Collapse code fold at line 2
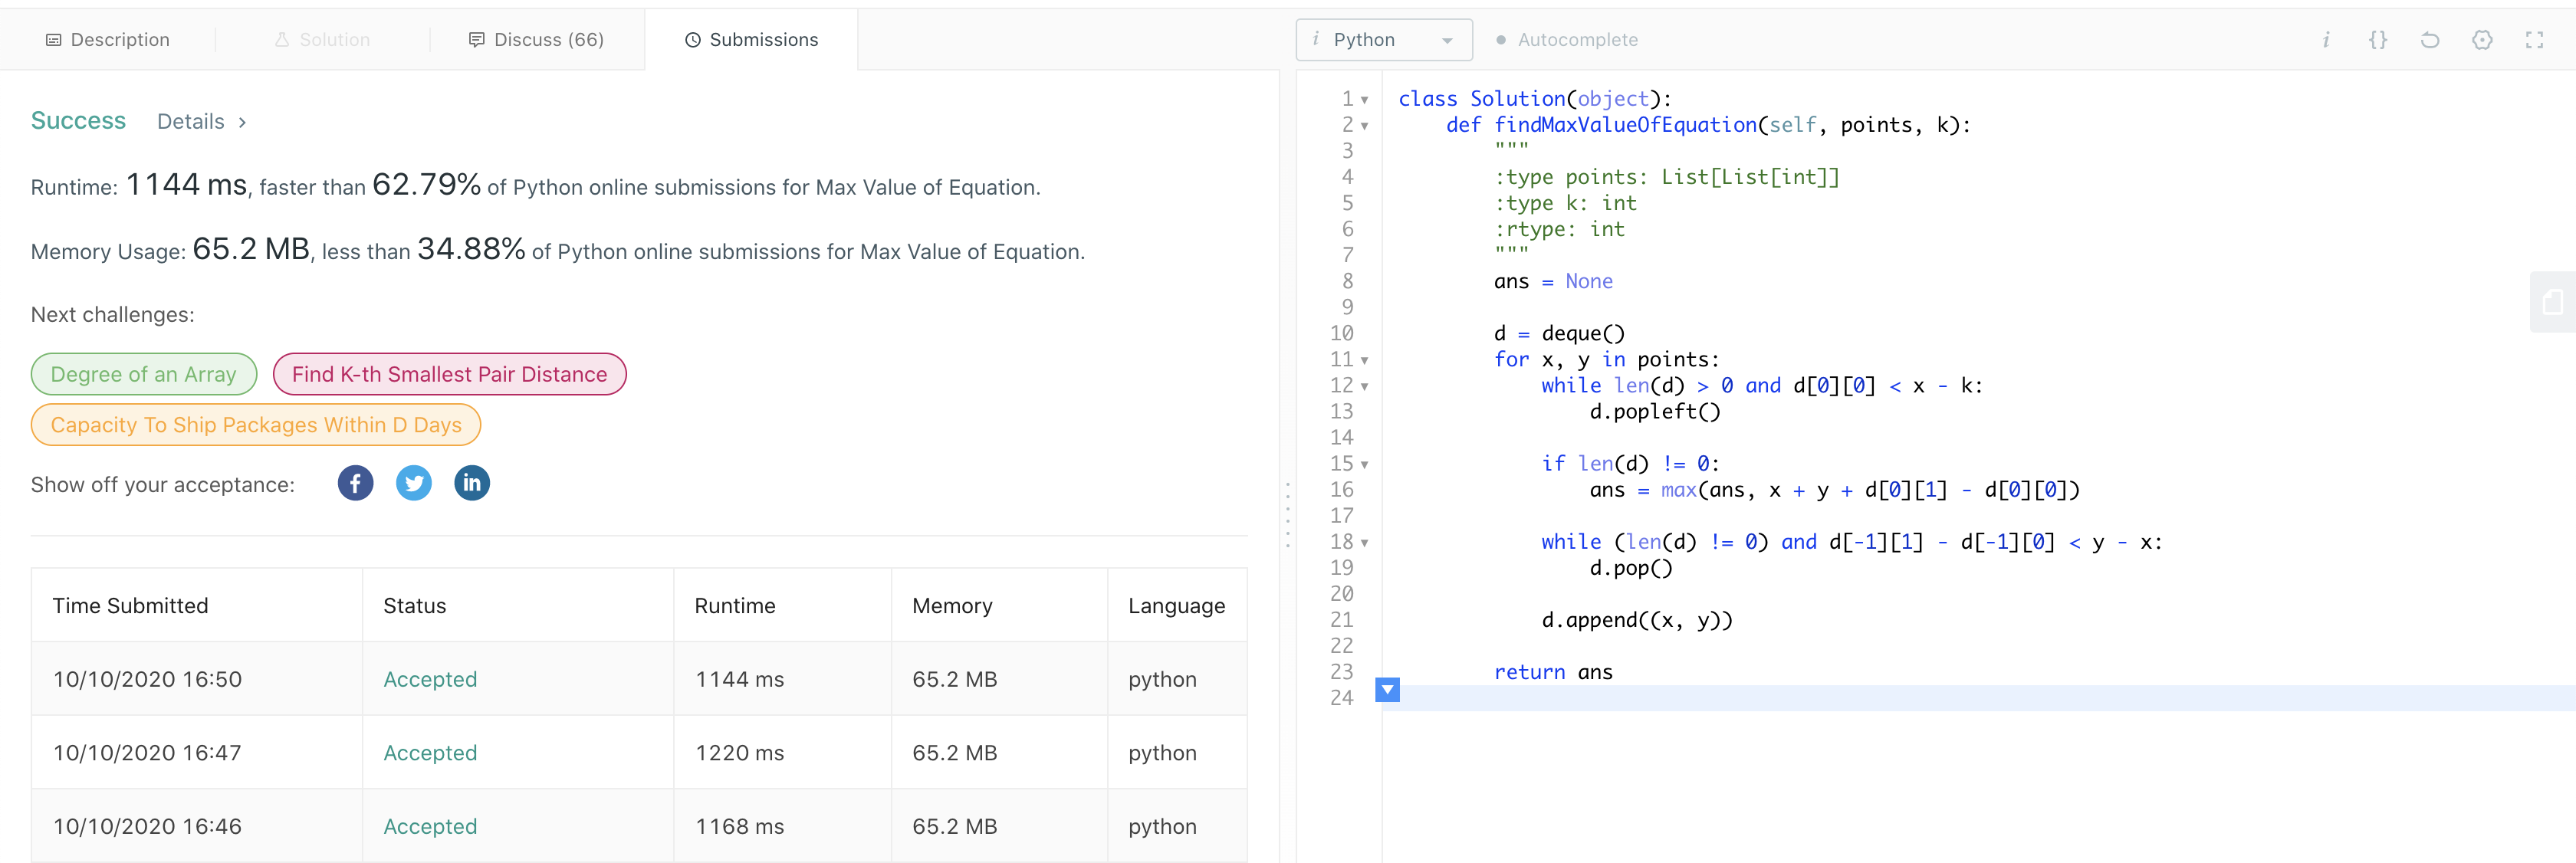This screenshot has width=2576, height=863. pyautogui.click(x=1364, y=126)
